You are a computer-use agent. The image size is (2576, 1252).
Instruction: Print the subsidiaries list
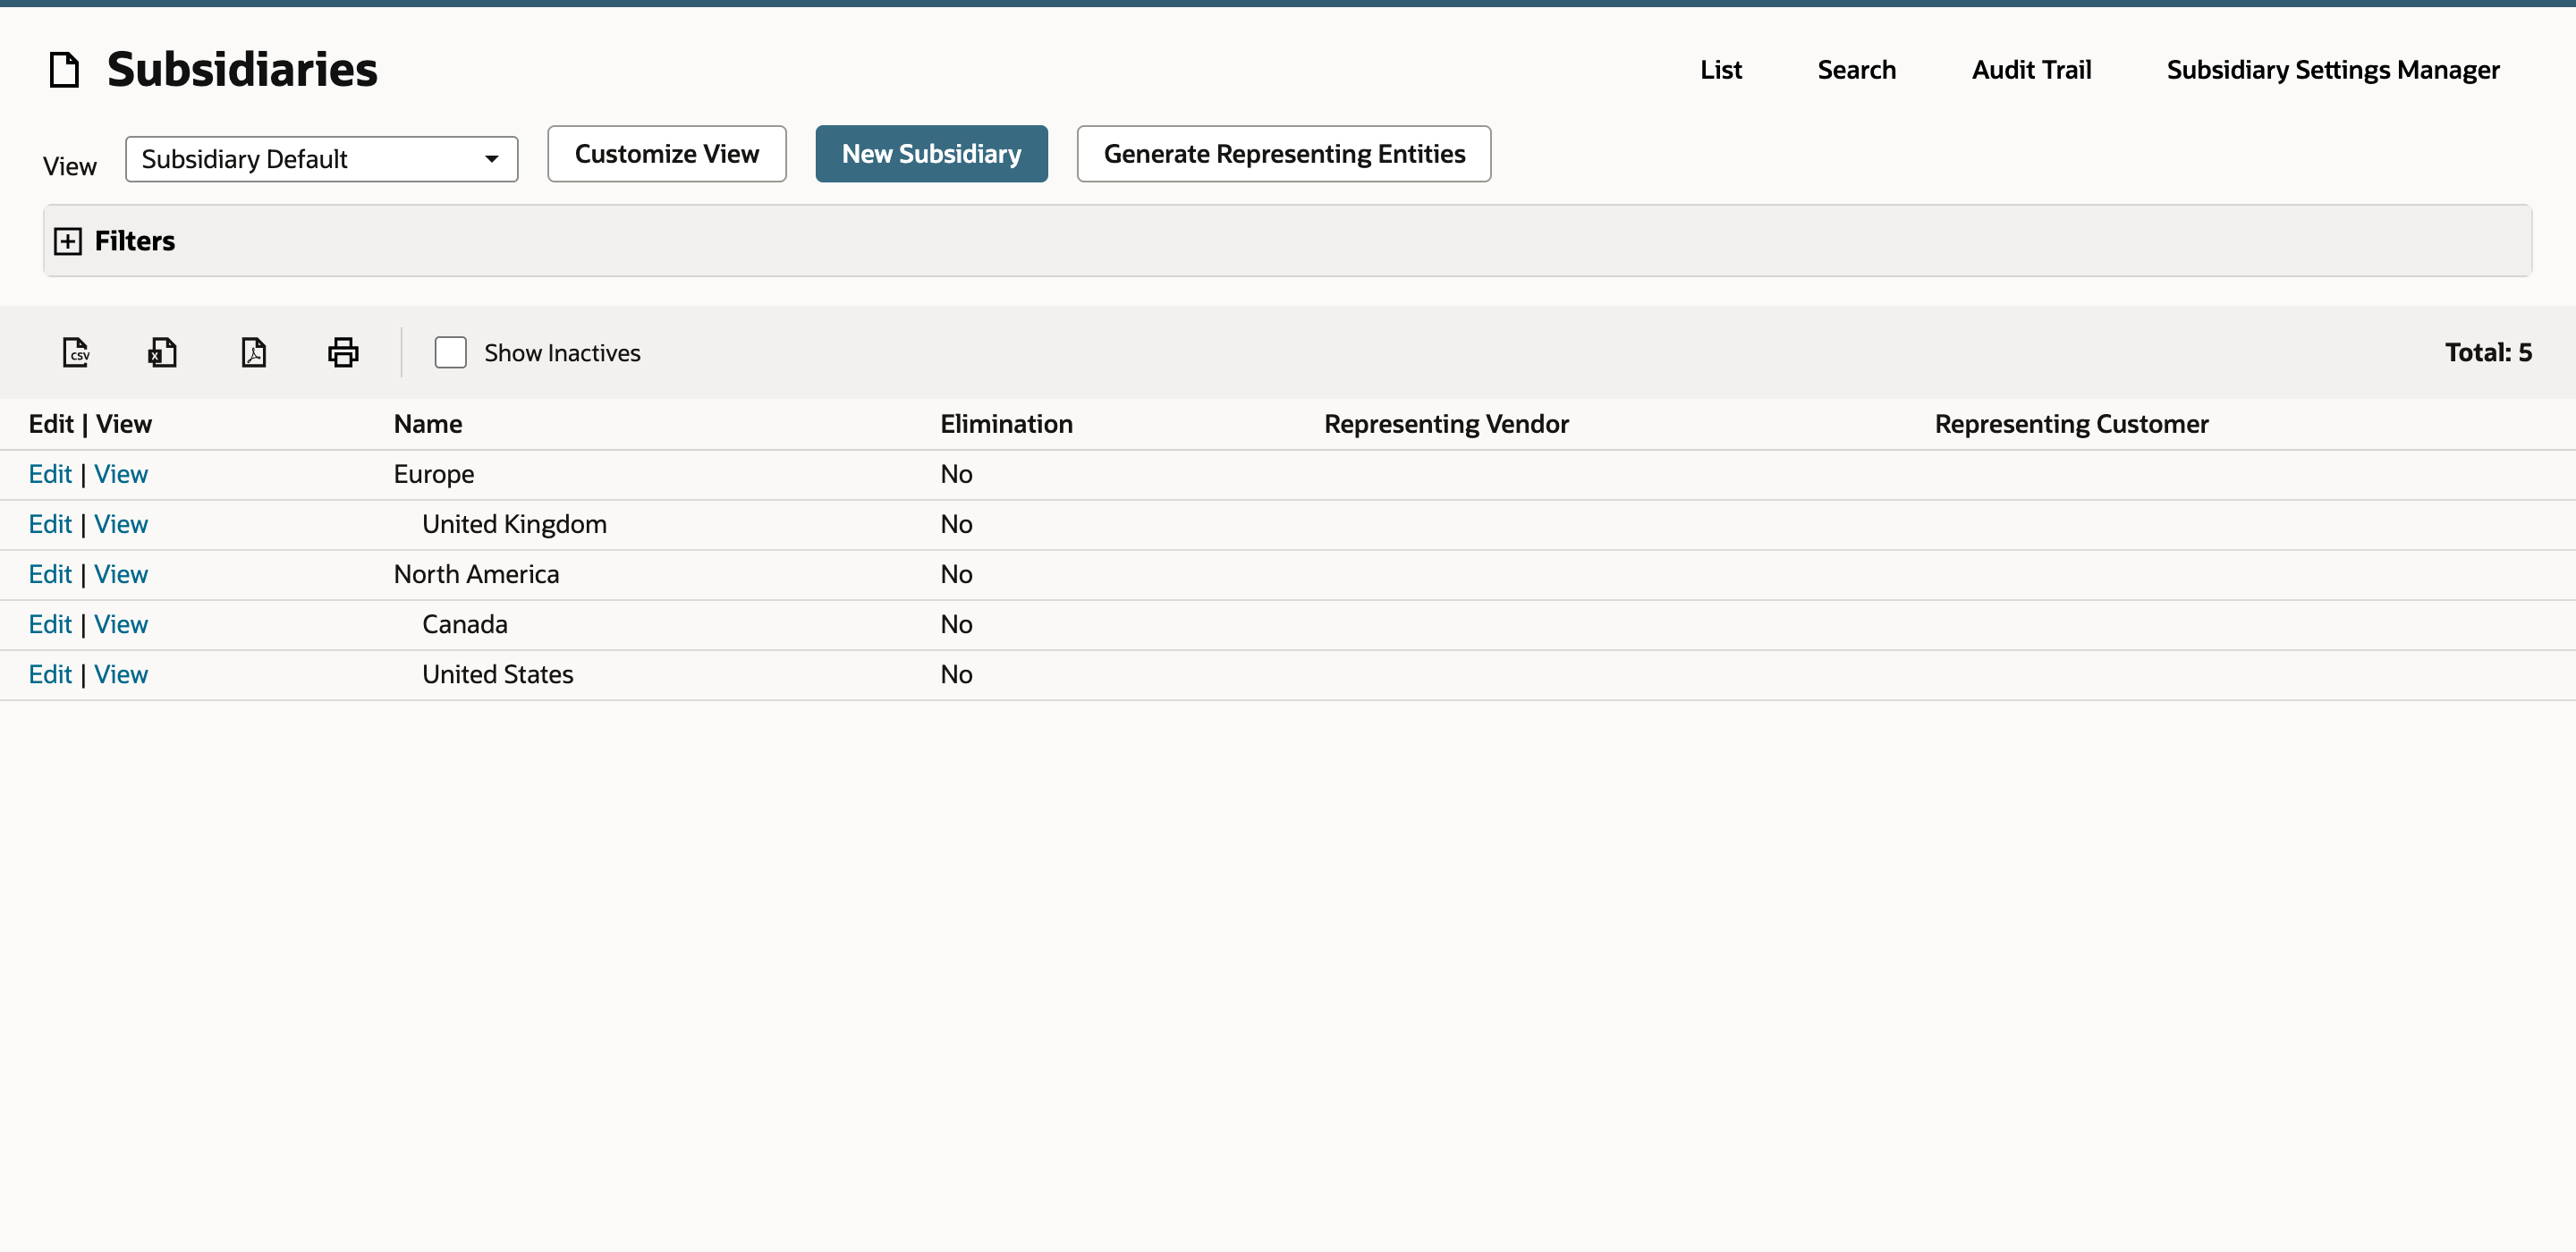click(x=343, y=352)
